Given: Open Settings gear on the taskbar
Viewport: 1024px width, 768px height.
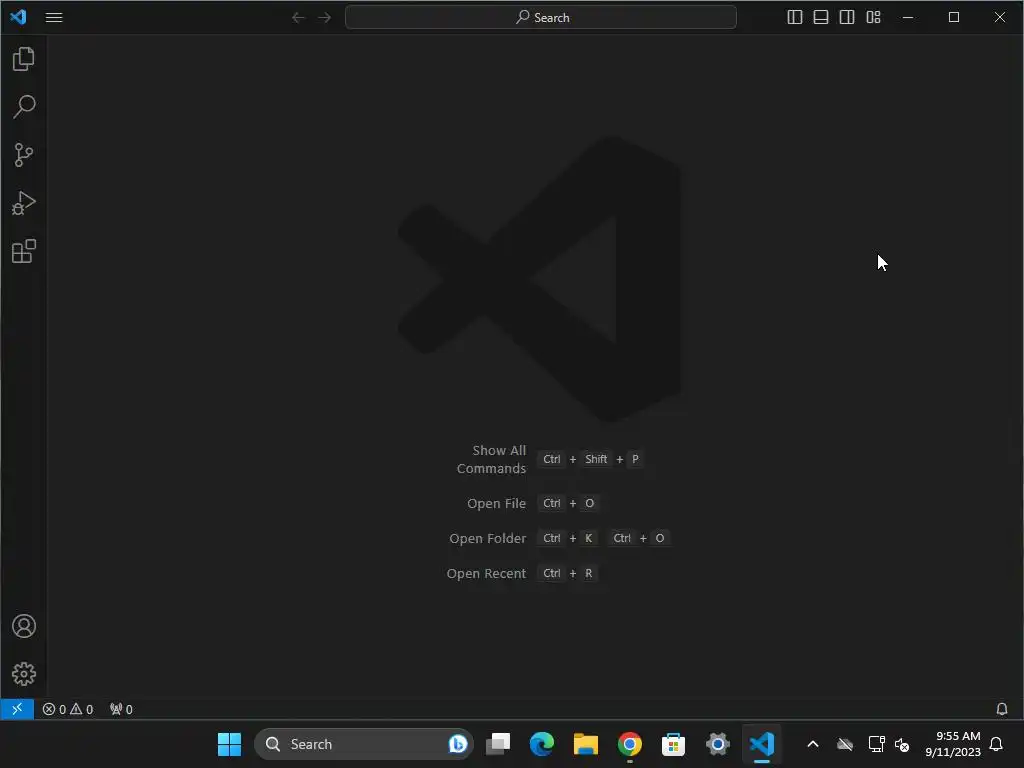Looking at the screenshot, I should tap(718, 744).
